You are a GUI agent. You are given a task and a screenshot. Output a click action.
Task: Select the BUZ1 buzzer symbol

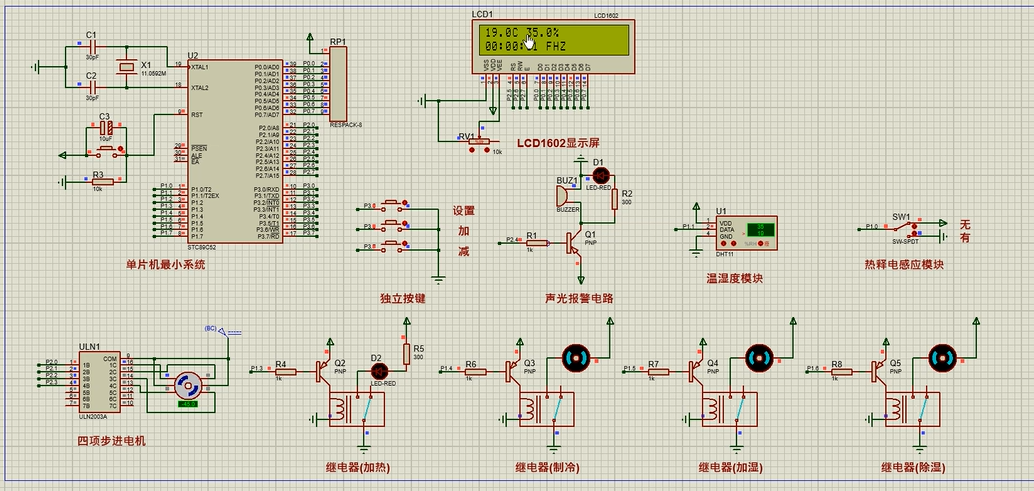point(564,198)
